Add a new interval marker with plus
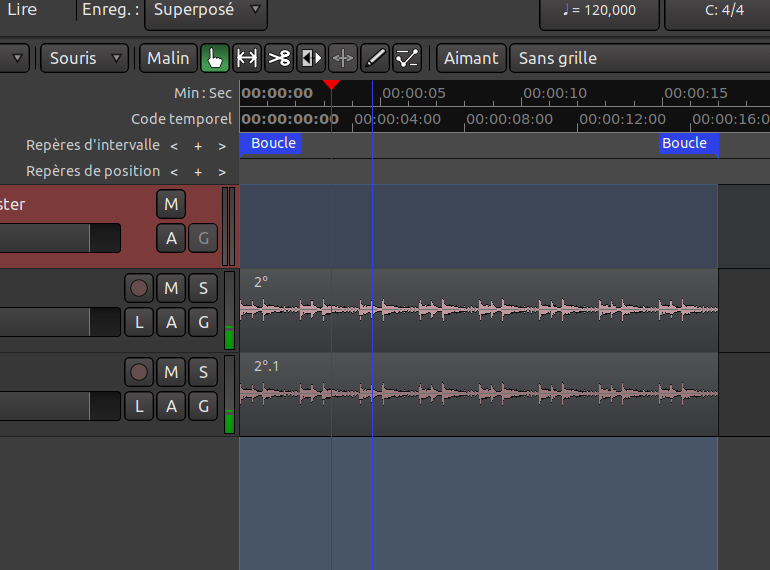770x570 pixels. click(x=198, y=146)
